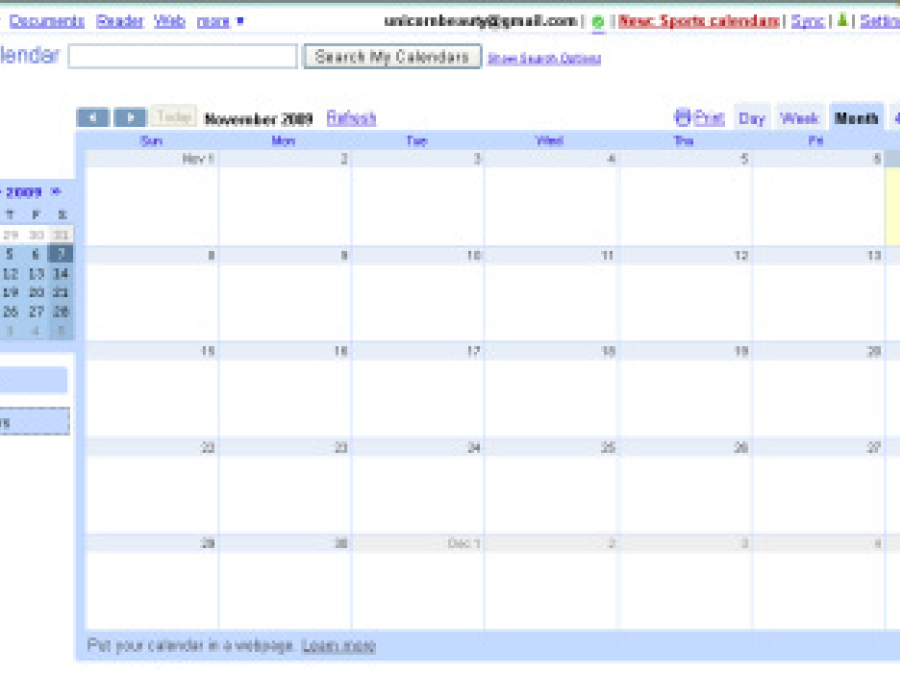Click the Search My Calendars button
The image size is (900, 675).
[x=390, y=56]
